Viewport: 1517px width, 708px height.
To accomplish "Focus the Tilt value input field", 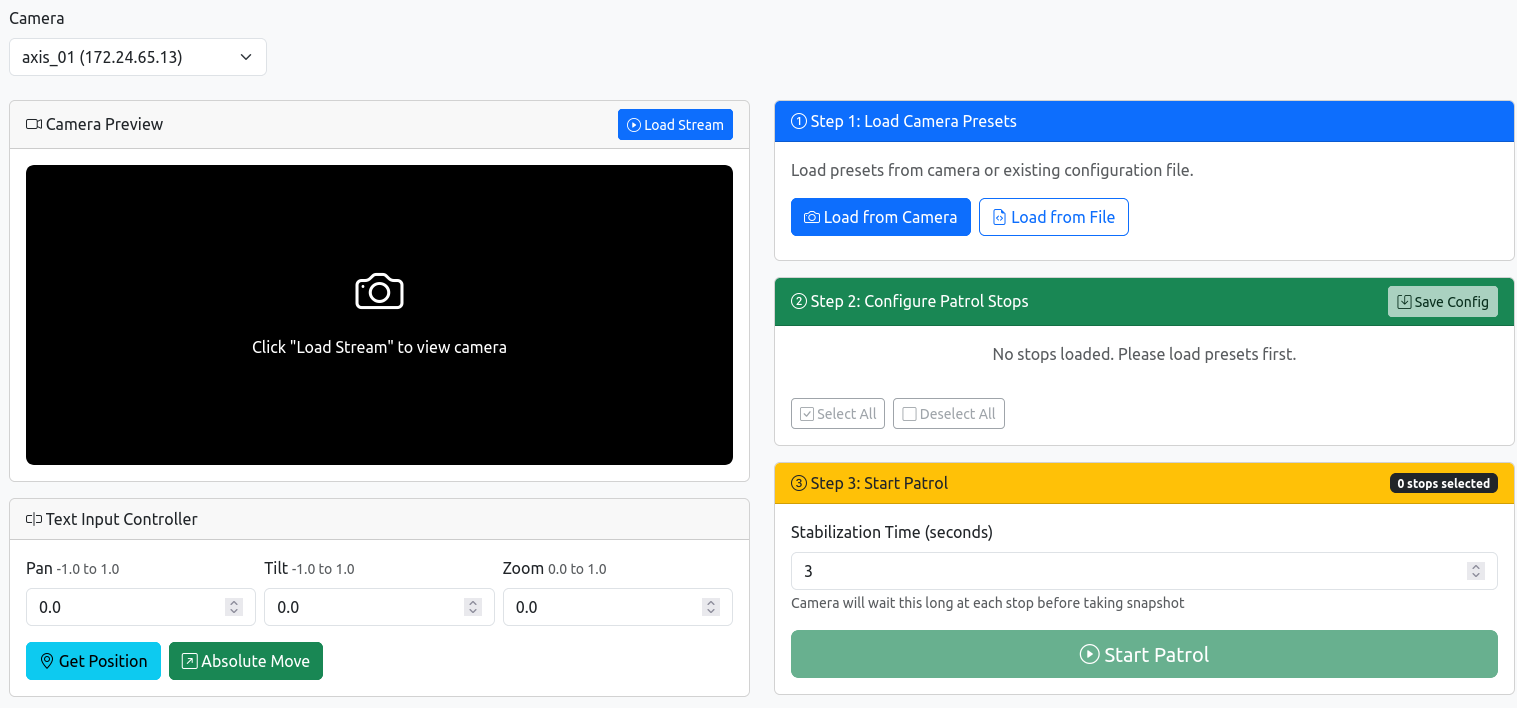I will coord(379,607).
